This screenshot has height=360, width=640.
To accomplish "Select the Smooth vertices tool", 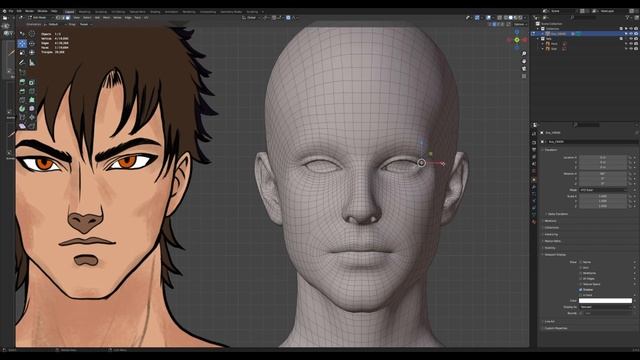I will 32,109.
